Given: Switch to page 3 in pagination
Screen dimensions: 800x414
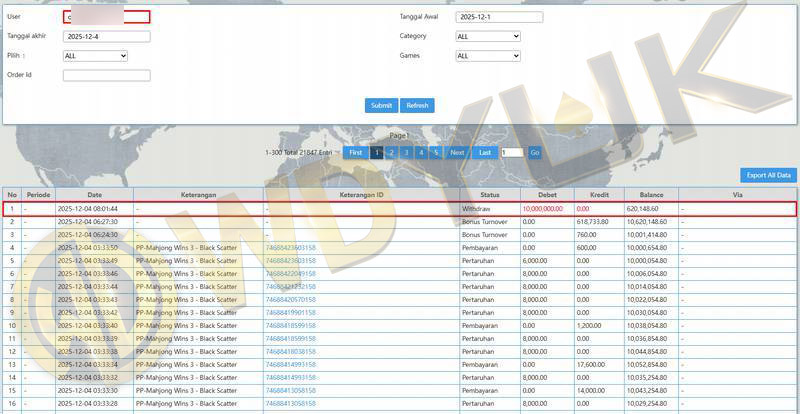Looking at the screenshot, I should tap(406, 152).
